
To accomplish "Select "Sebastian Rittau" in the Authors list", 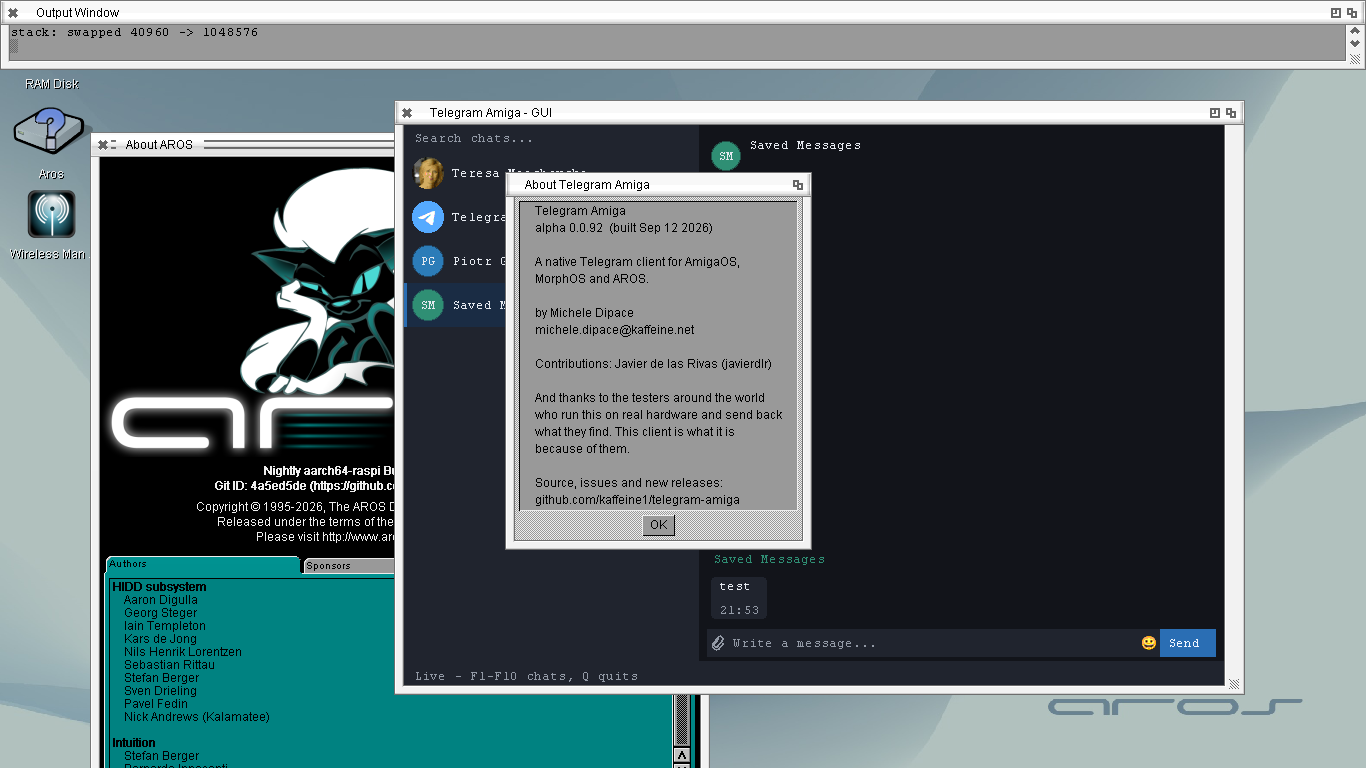I will pyautogui.click(x=169, y=665).
